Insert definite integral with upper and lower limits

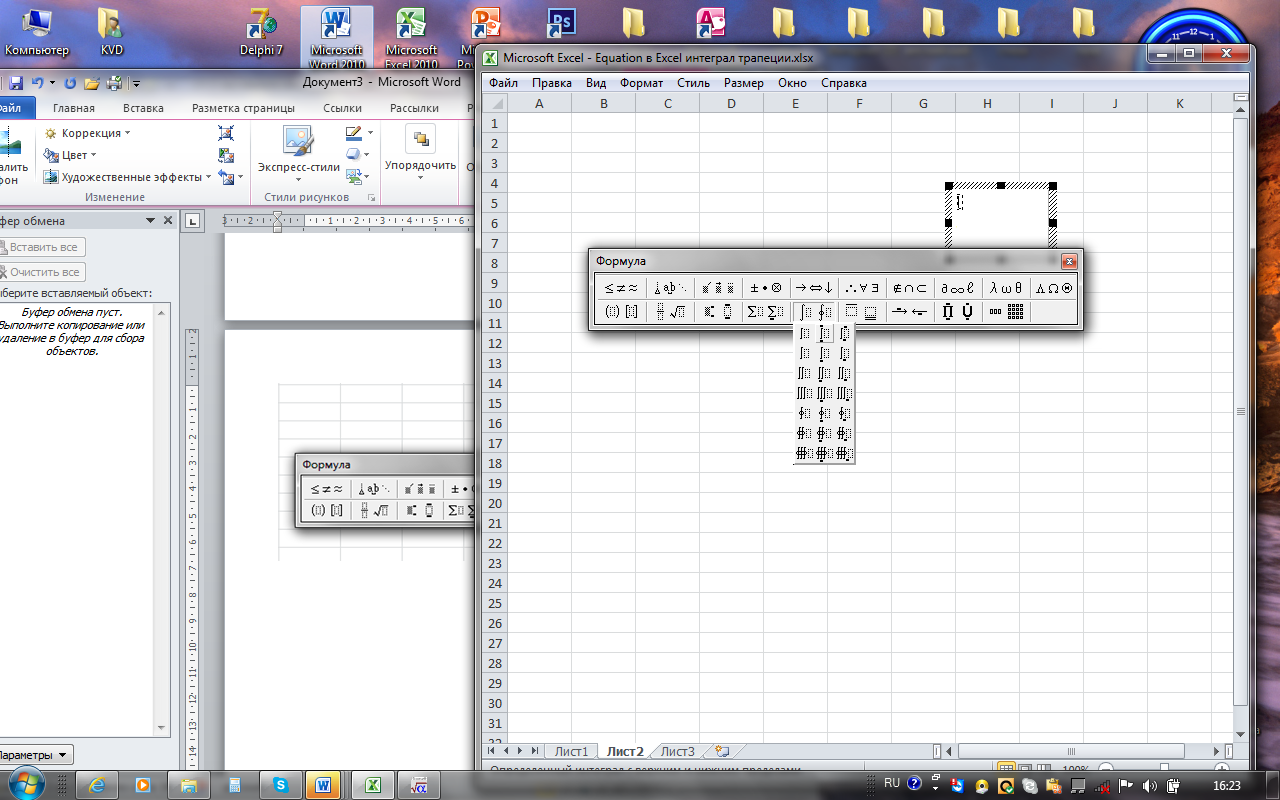(x=824, y=334)
